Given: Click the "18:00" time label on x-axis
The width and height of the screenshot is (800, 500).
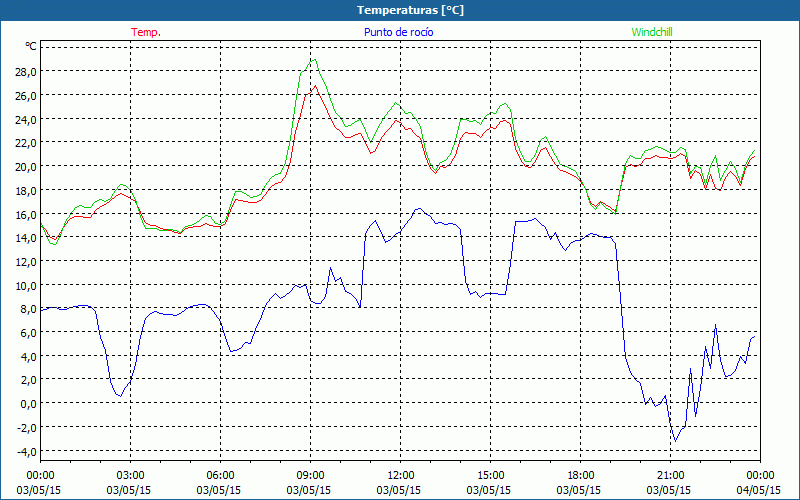Looking at the screenshot, I should (x=581, y=476).
